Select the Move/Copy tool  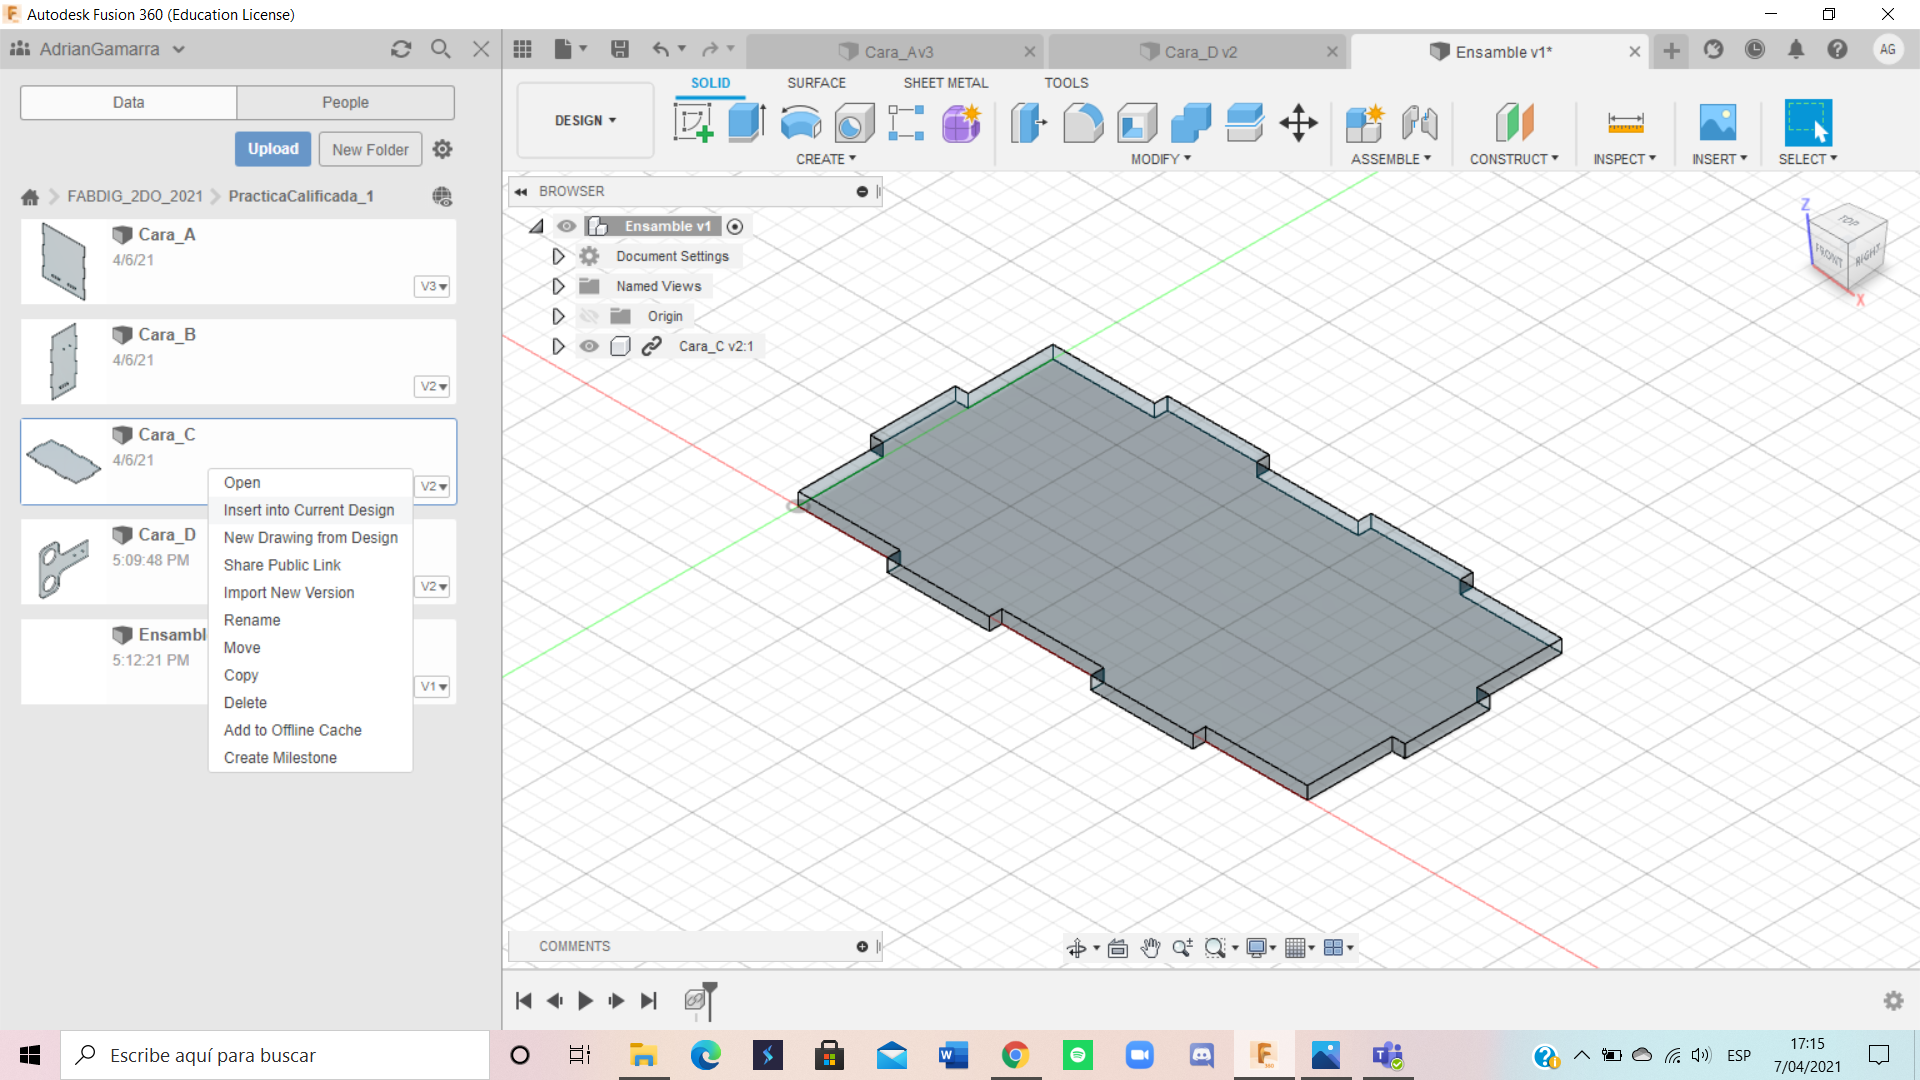click(1298, 123)
